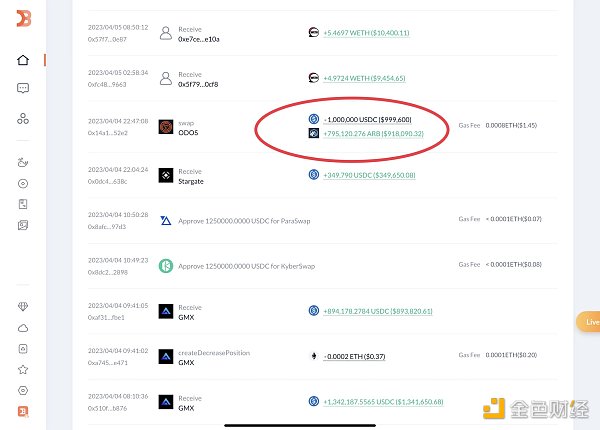Viewport: 600px width, 430px height.
Task: Click the orange Live button
Action: 588,322
